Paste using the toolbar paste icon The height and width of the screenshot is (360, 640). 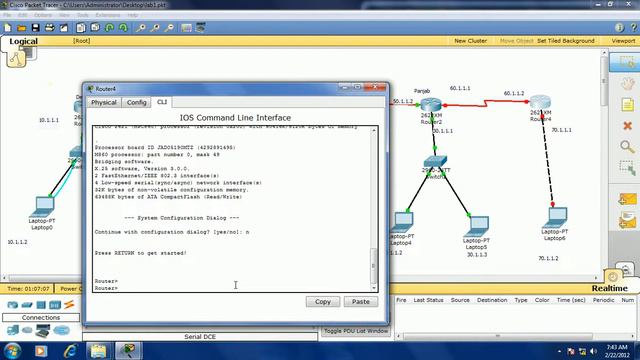click(95, 28)
